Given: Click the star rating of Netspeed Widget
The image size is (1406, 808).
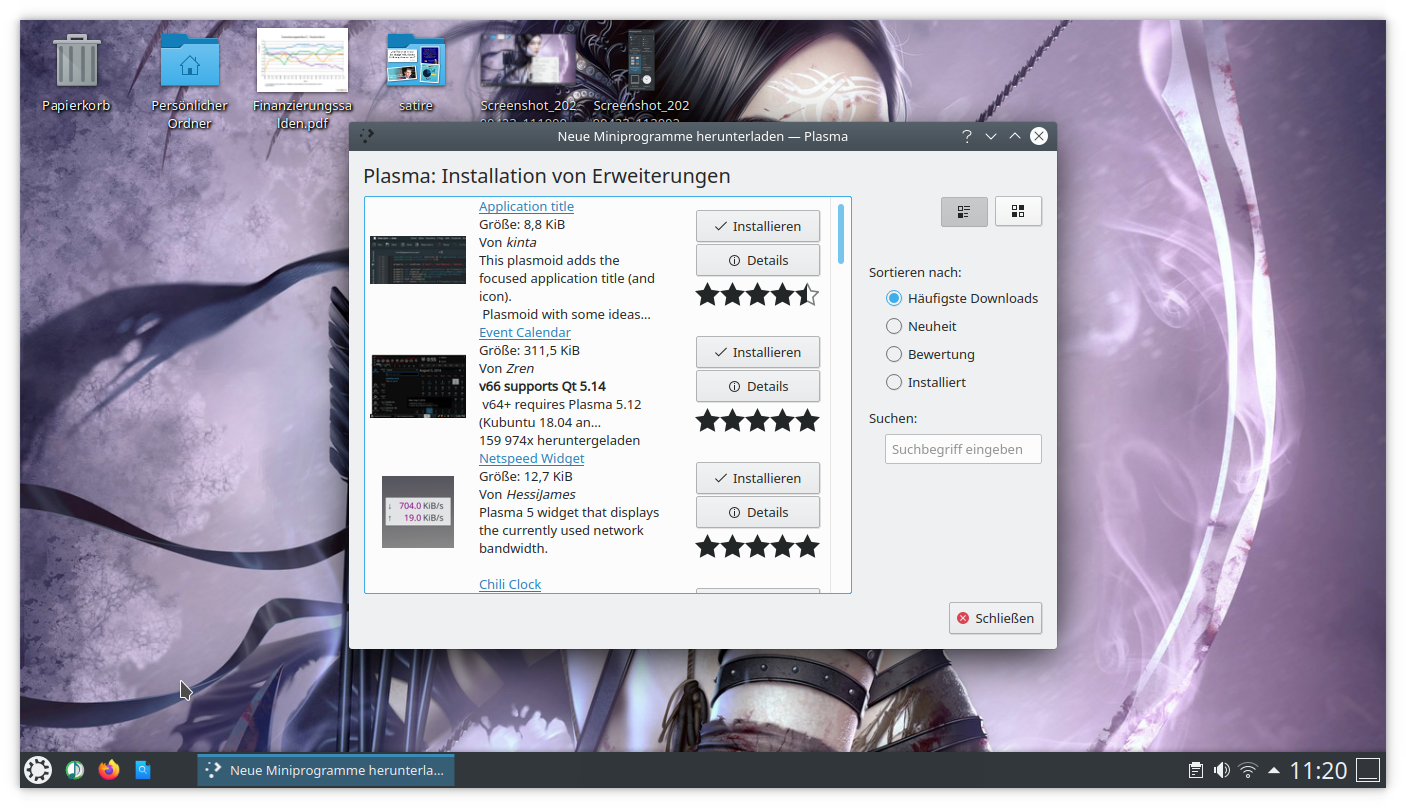Looking at the screenshot, I should coord(758,546).
